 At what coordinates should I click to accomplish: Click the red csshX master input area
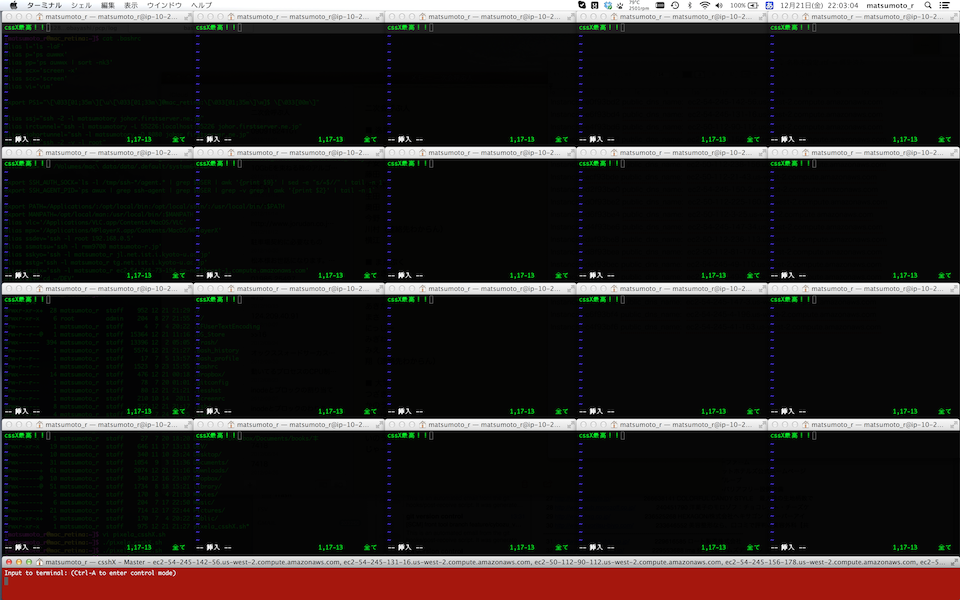[480, 585]
